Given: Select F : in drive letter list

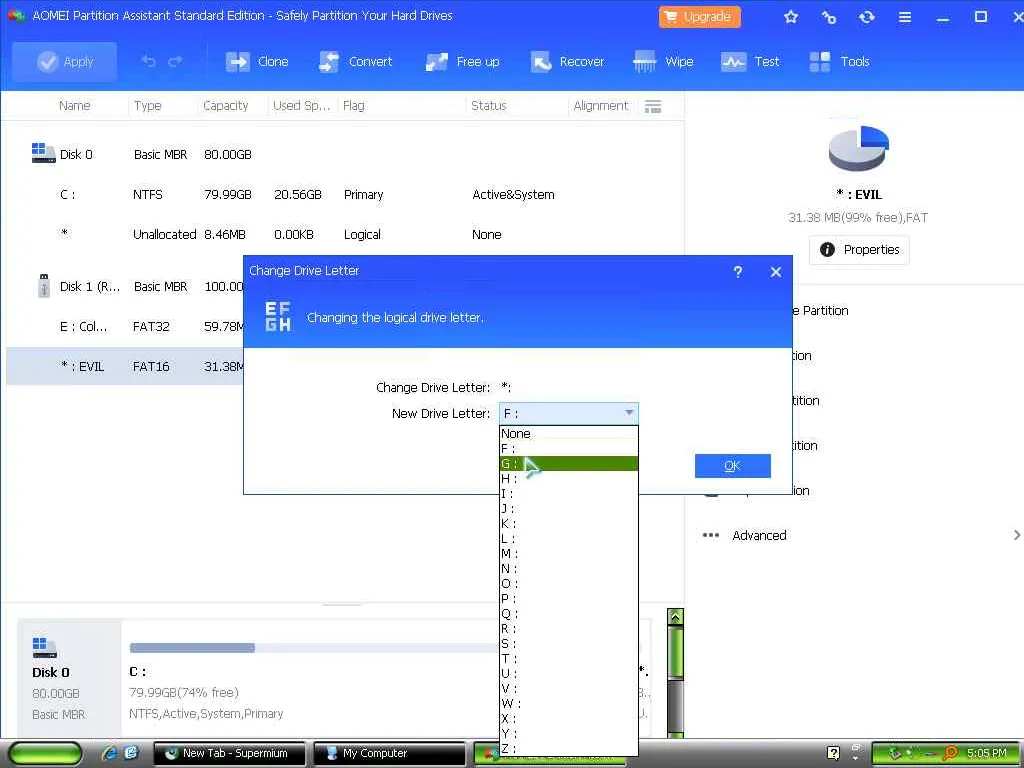Looking at the screenshot, I should (568, 449).
